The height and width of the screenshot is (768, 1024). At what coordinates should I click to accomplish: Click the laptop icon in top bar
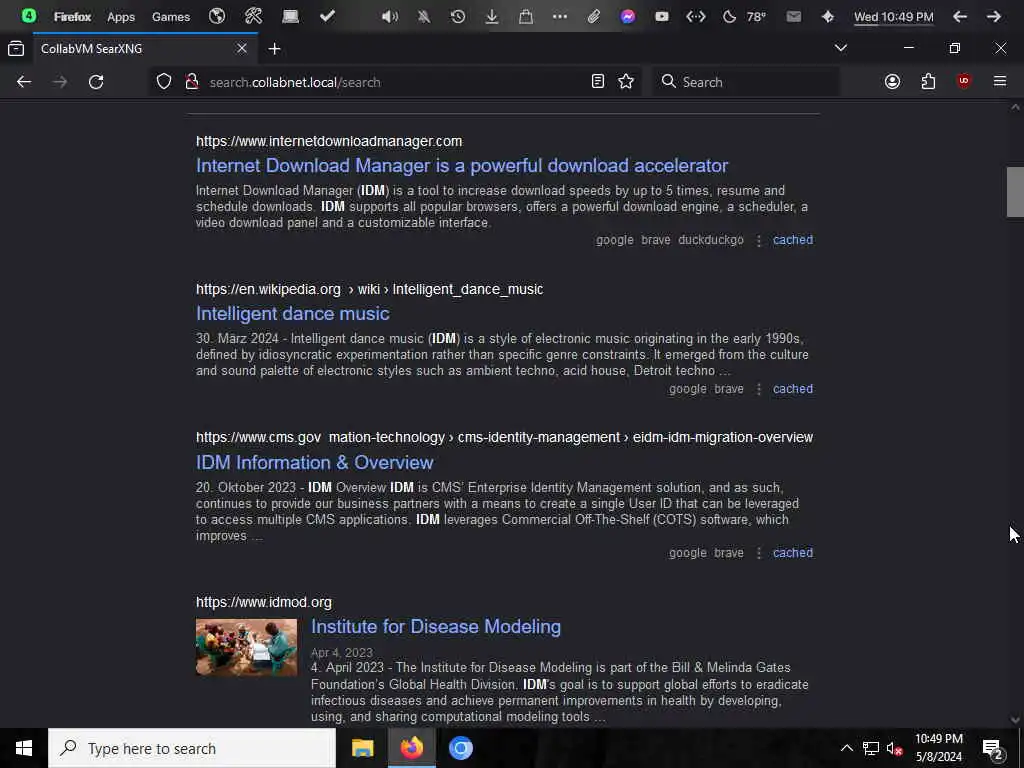point(290,16)
